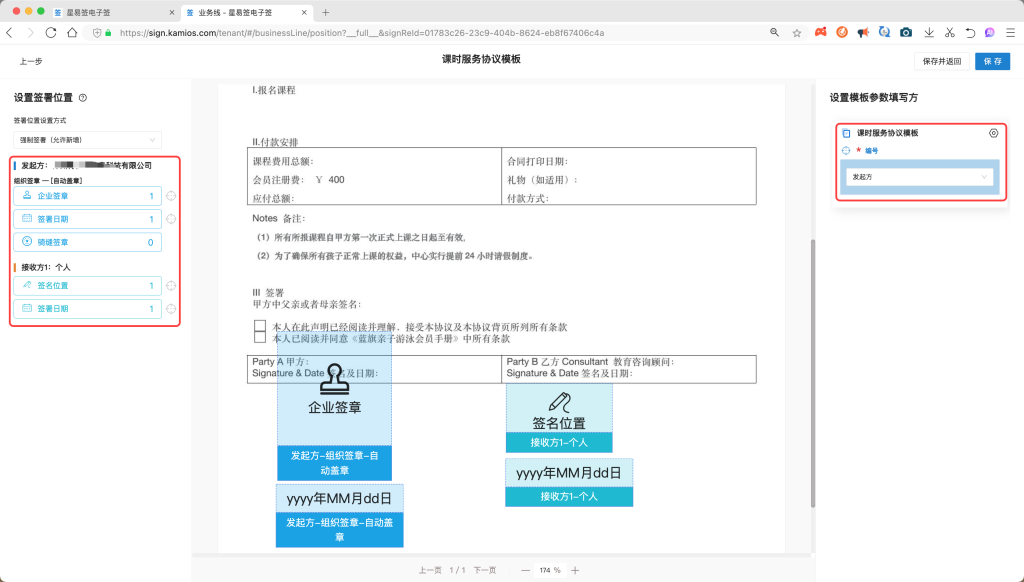Click the site security lock icon
The width and height of the screenshot is (1024, 582).
pyautogui.click(x=108, y=33)
